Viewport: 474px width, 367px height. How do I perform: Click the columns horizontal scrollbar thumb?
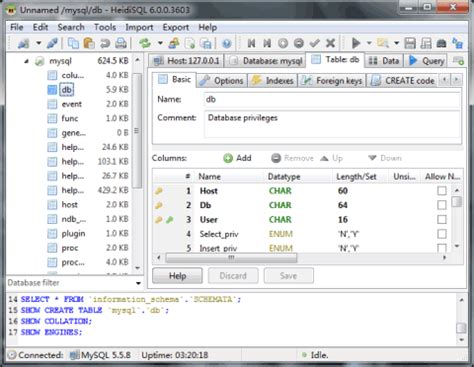(x=231, y=258)
